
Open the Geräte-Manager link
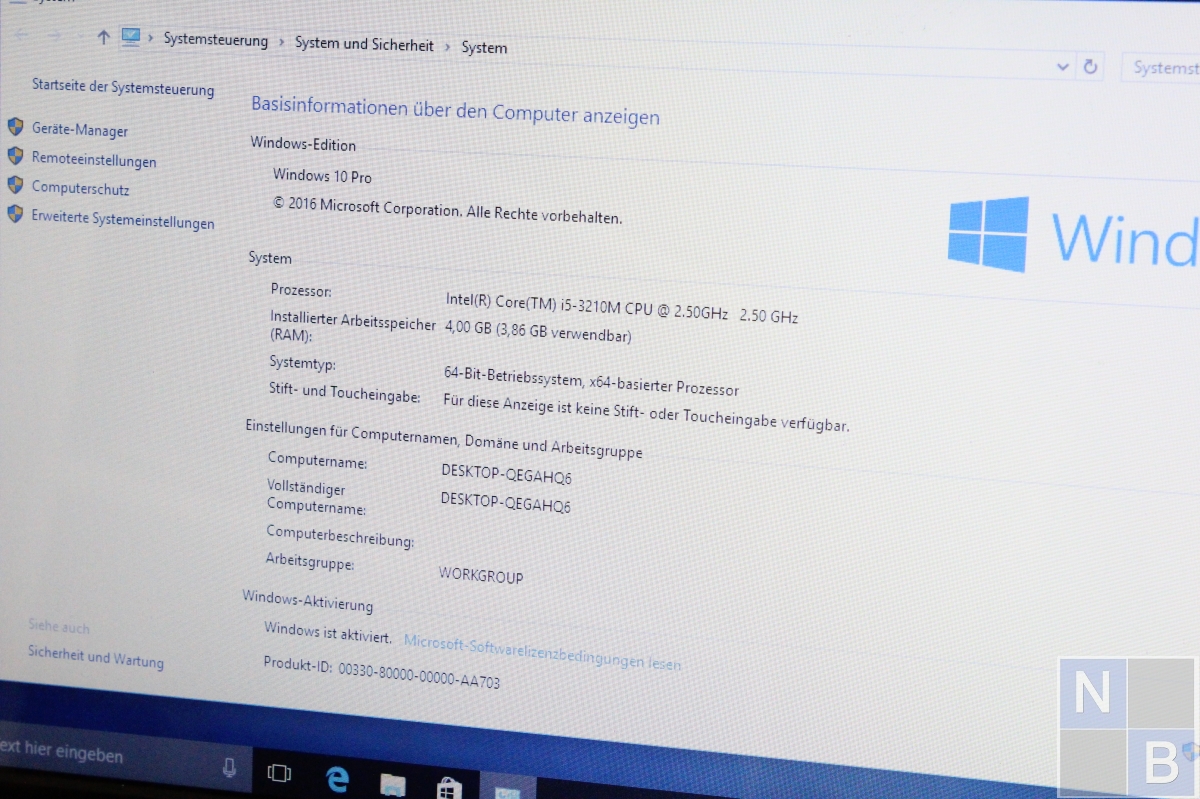80,130
